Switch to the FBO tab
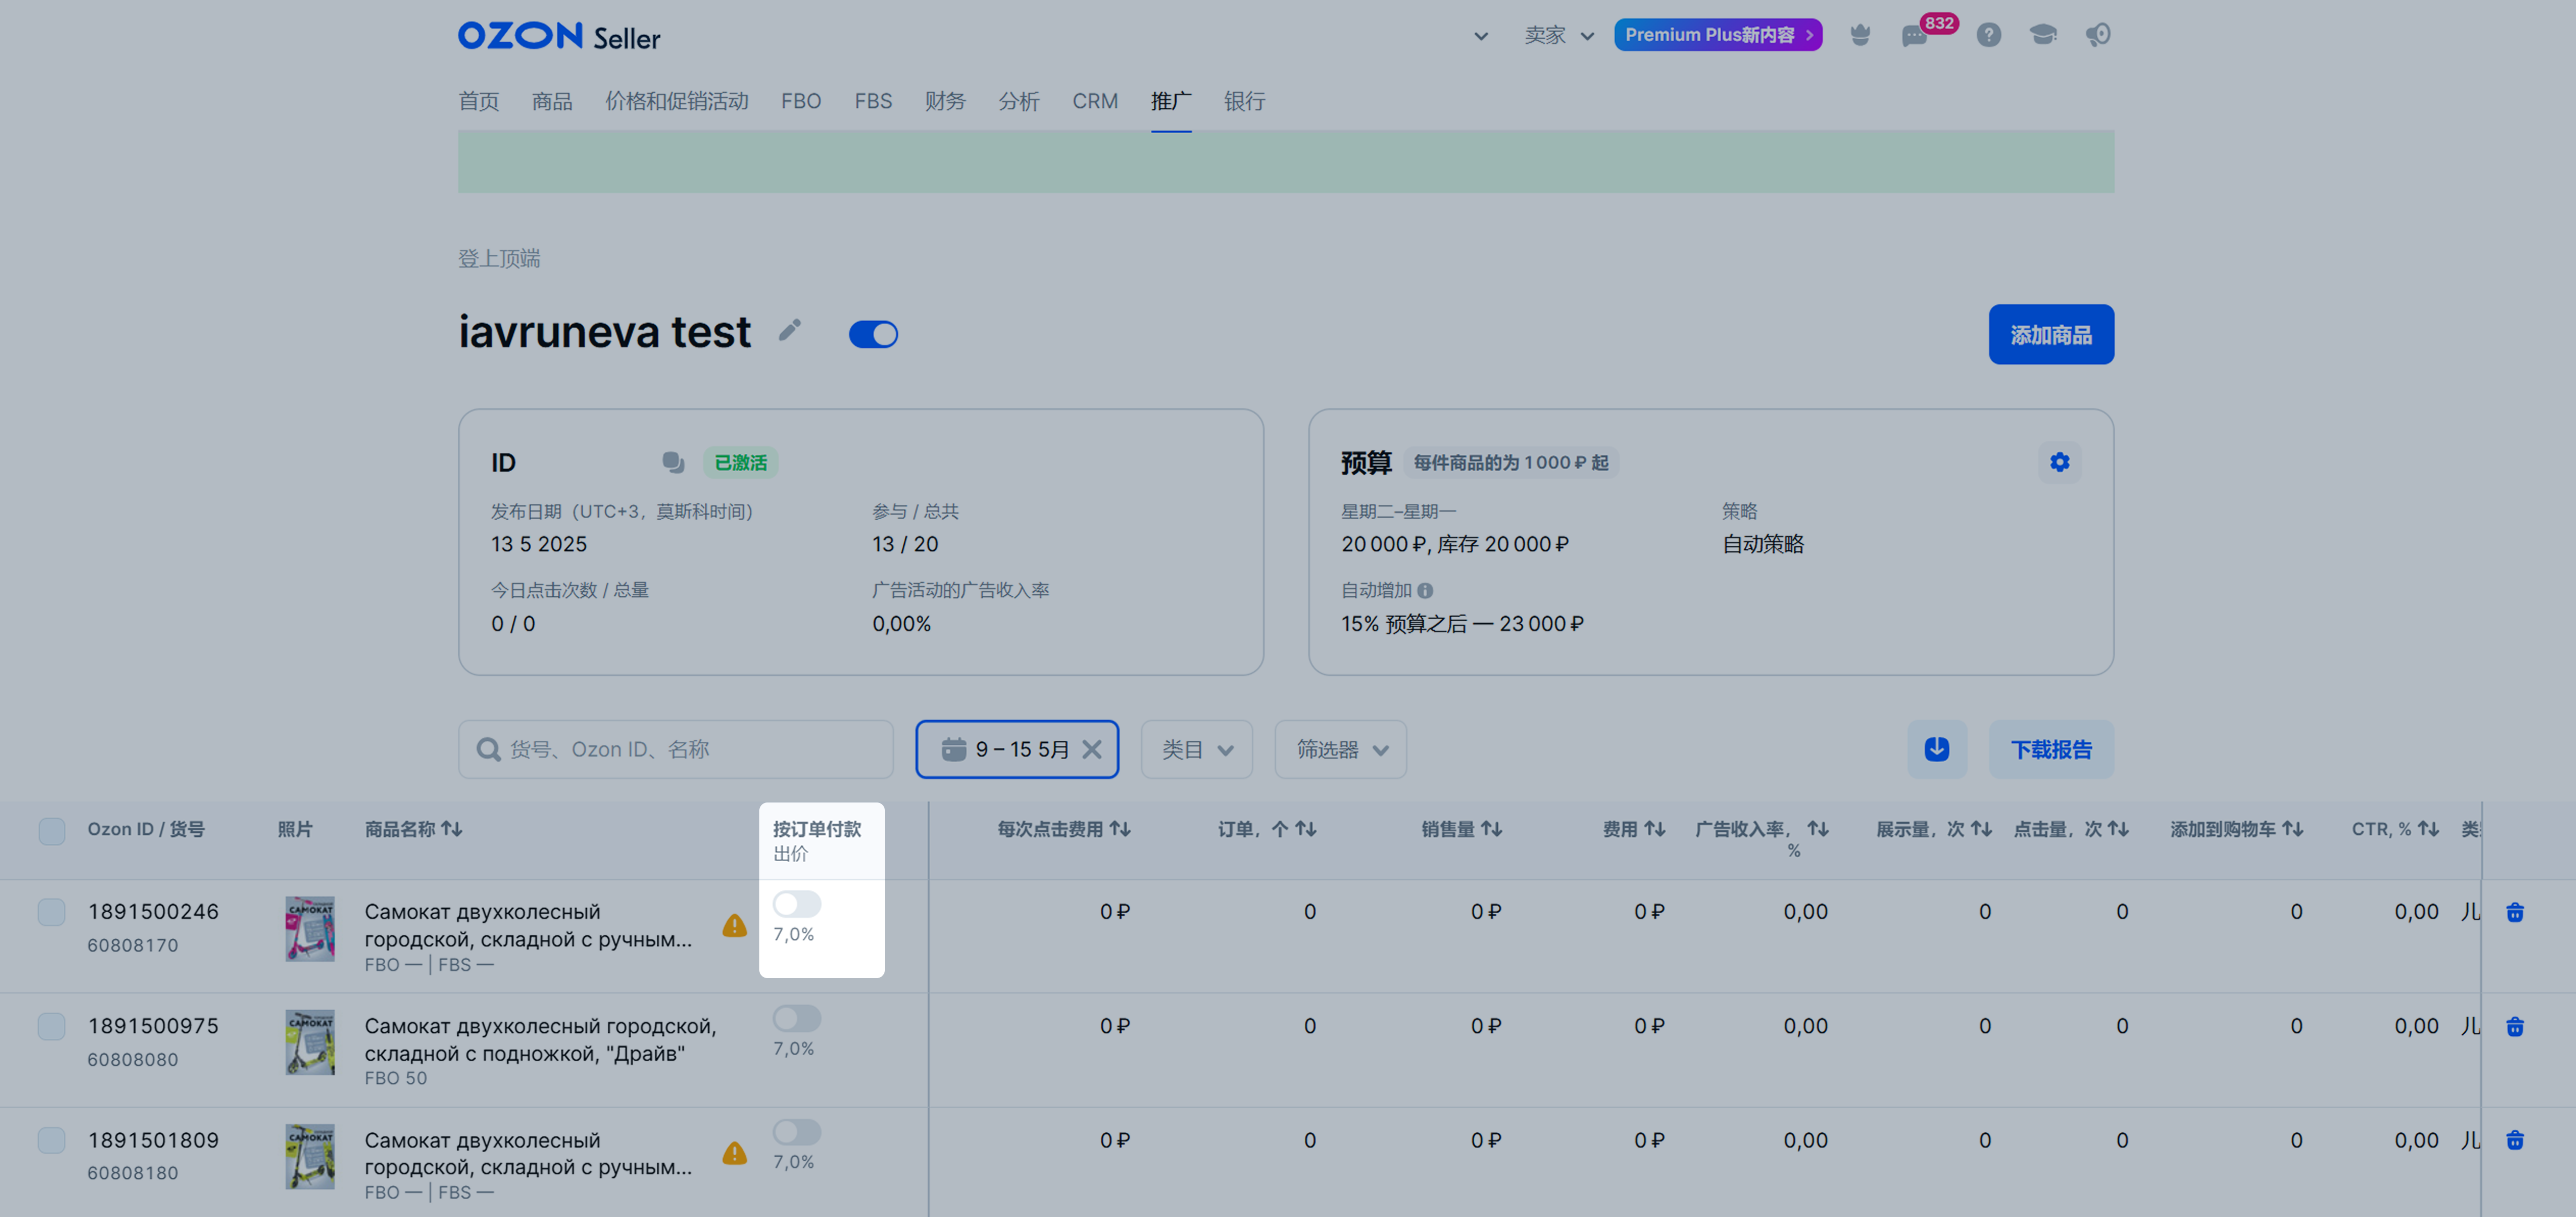Screen dimensions: 2576x1217 801,101
